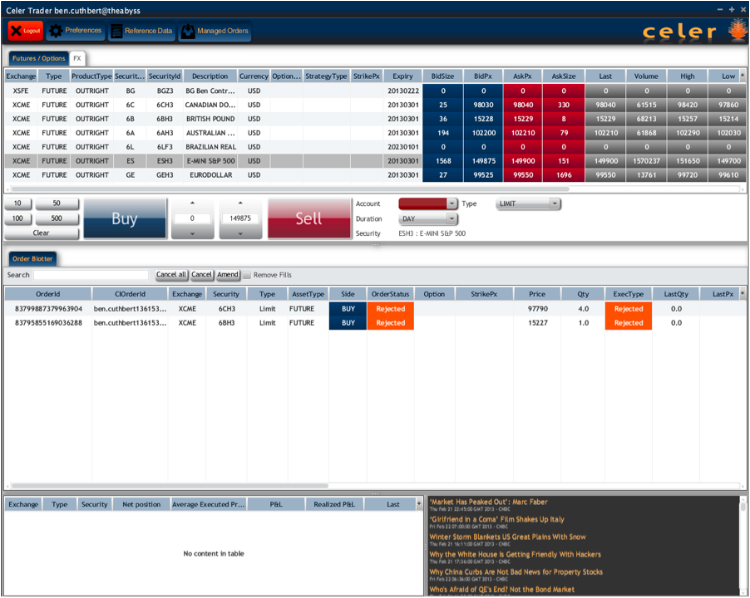The height and width of the screenshot is (598, 750).
Task: Sort by Expiry column header
Action: 403,76
